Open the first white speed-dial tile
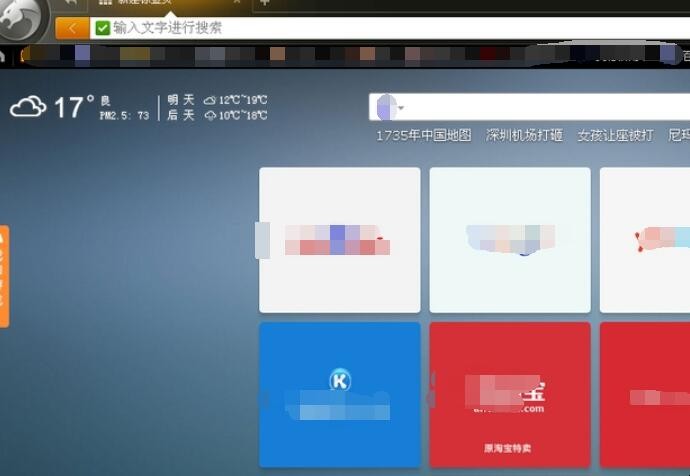690x476 pixels. coord(339,240)
